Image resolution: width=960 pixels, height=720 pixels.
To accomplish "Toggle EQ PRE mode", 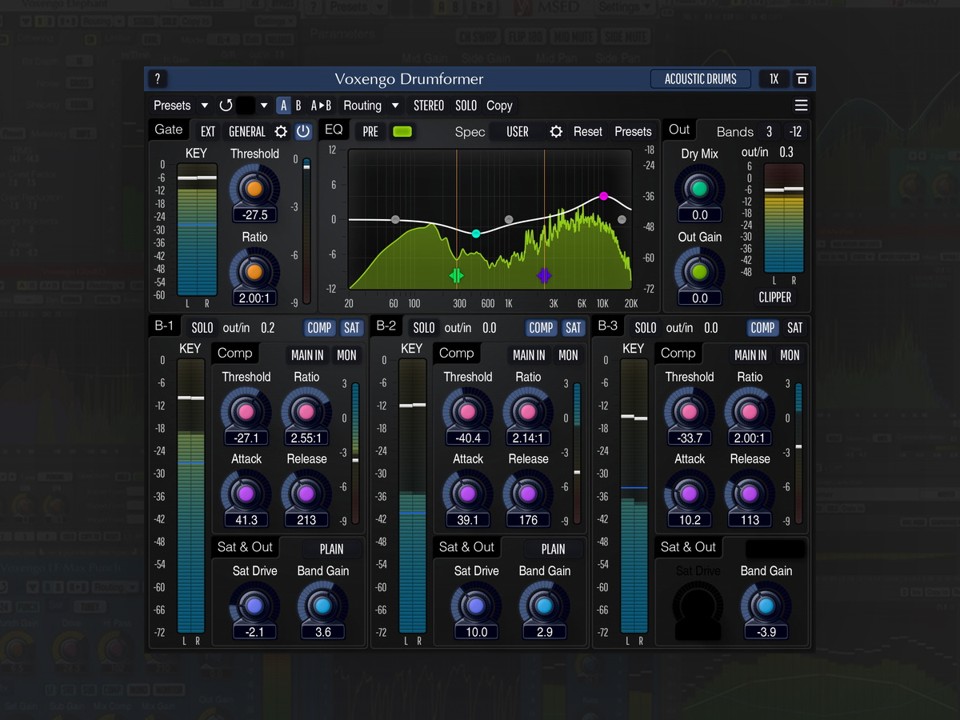I will pos(370,132).
